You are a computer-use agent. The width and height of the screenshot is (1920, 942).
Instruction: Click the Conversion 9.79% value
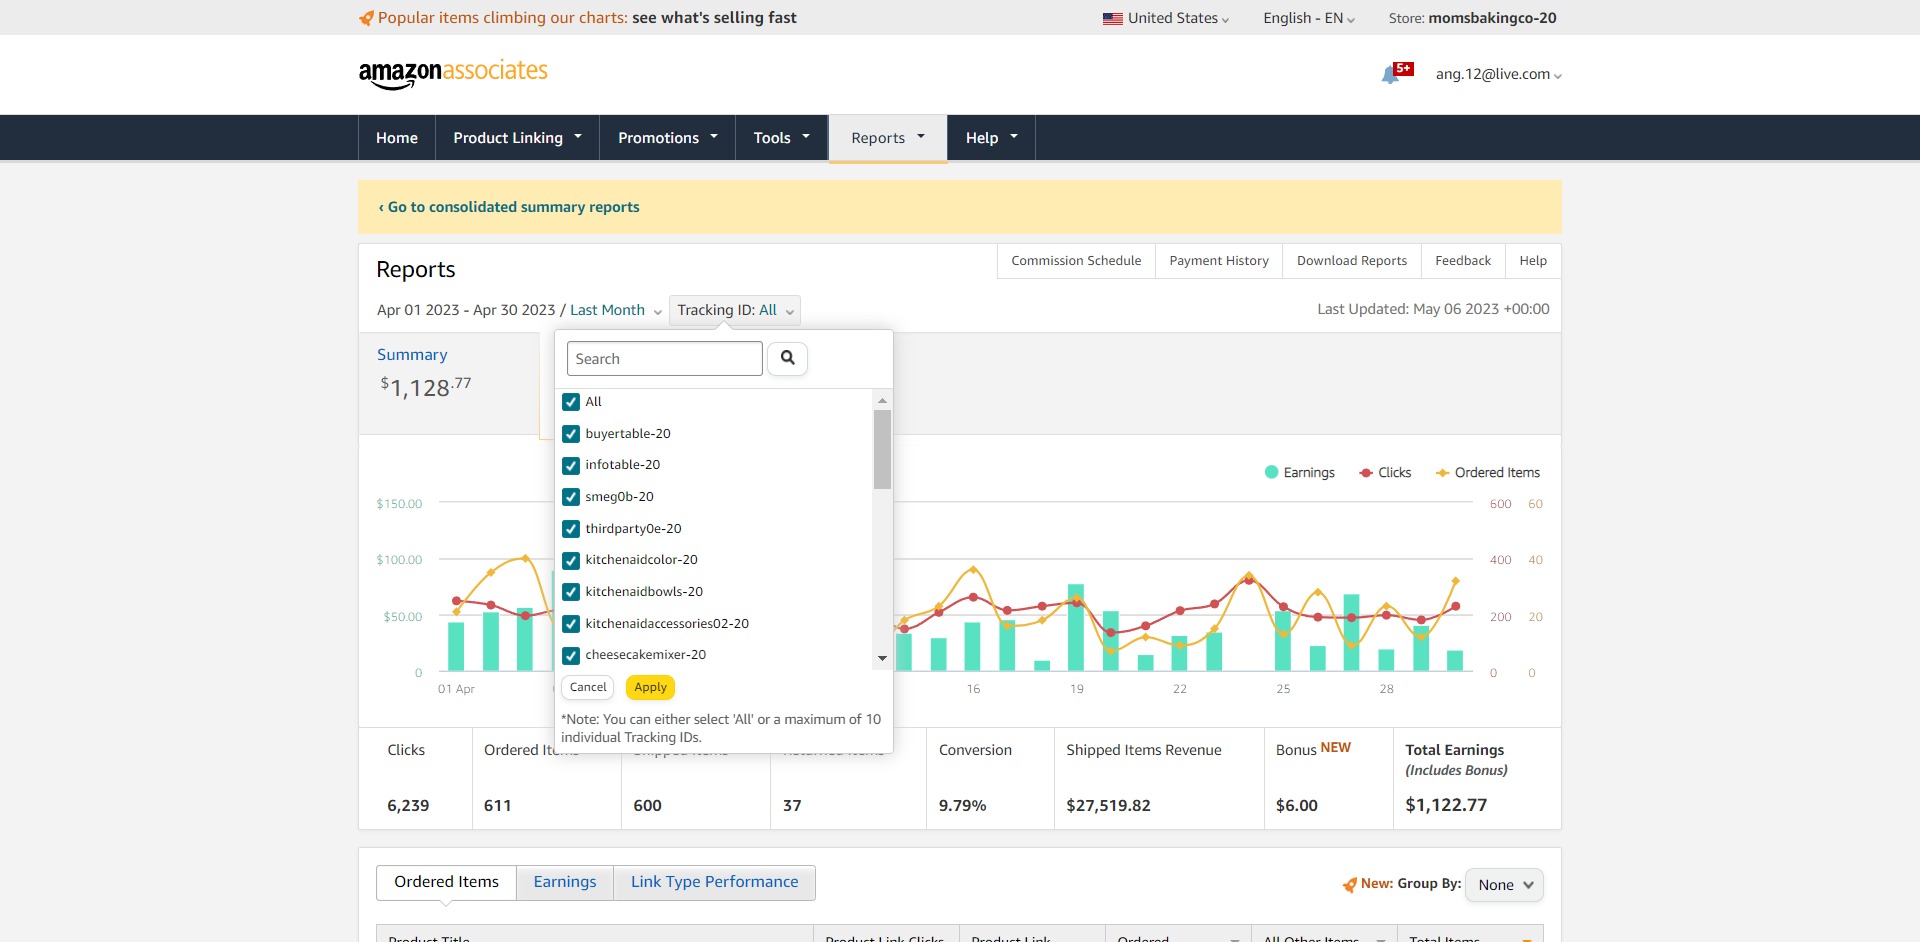pos(962,806)
